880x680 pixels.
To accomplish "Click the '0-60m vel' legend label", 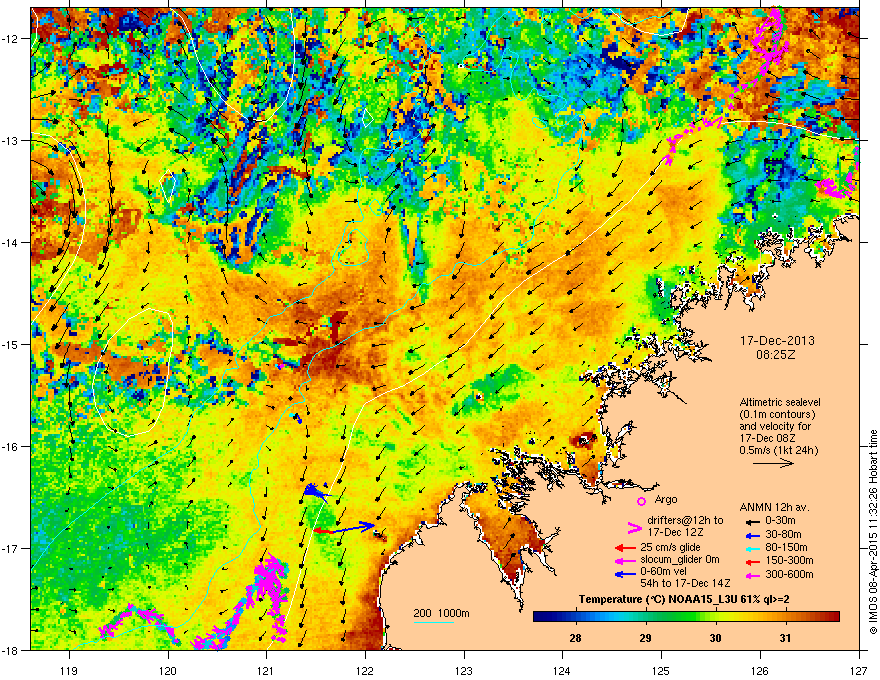I will 663,571.
